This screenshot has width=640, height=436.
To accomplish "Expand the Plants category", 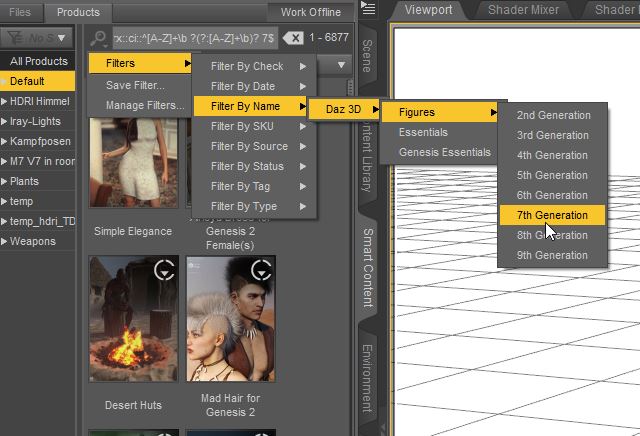I will tap(4, 181).
